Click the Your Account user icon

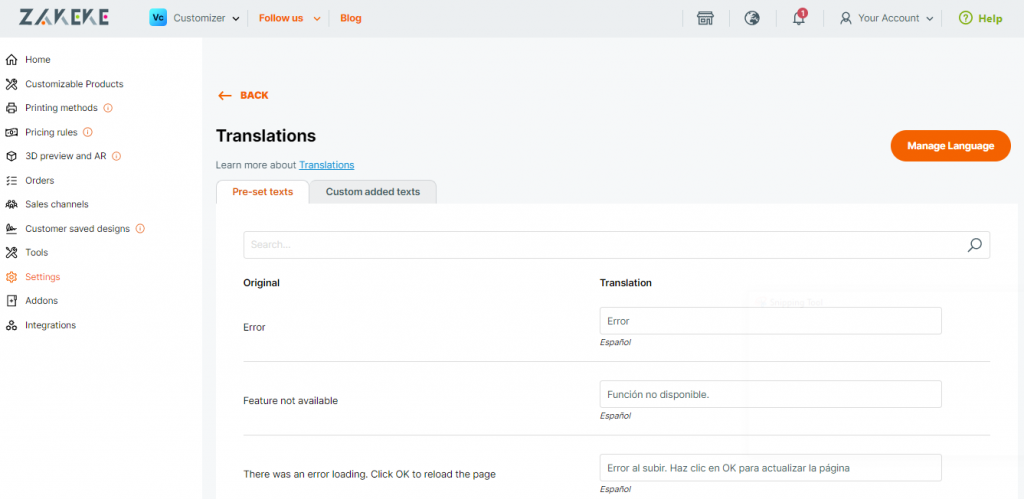(846, 18)
